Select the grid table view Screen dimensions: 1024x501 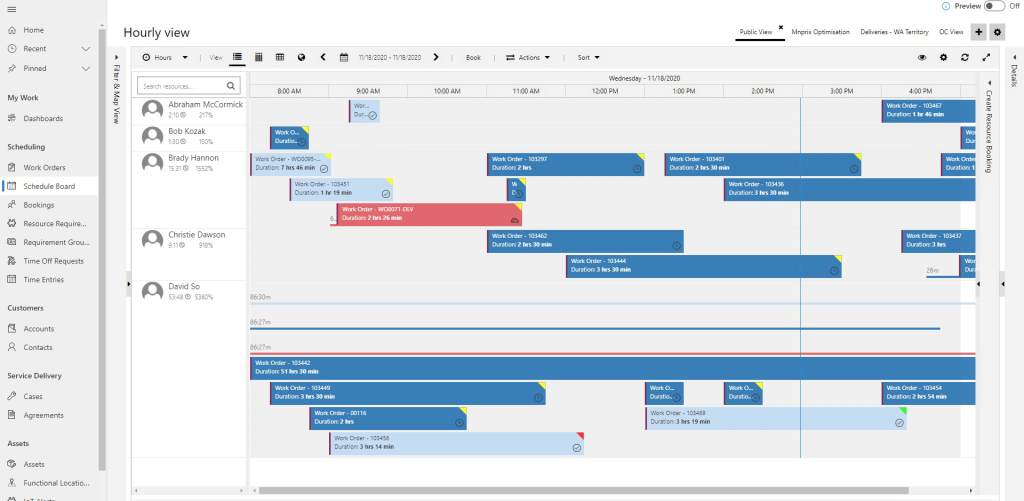click(280, 57)
